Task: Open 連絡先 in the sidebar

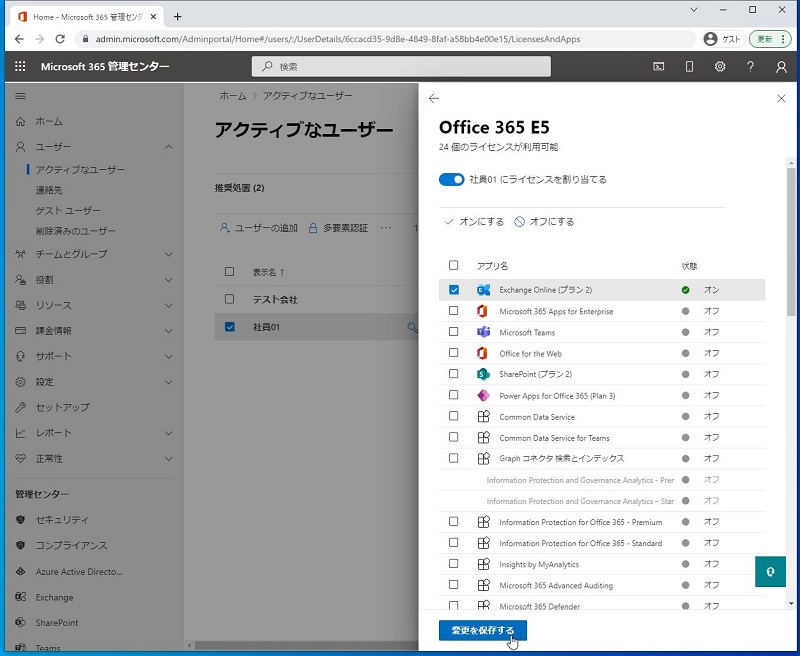Action: click(x=49, y=190)
